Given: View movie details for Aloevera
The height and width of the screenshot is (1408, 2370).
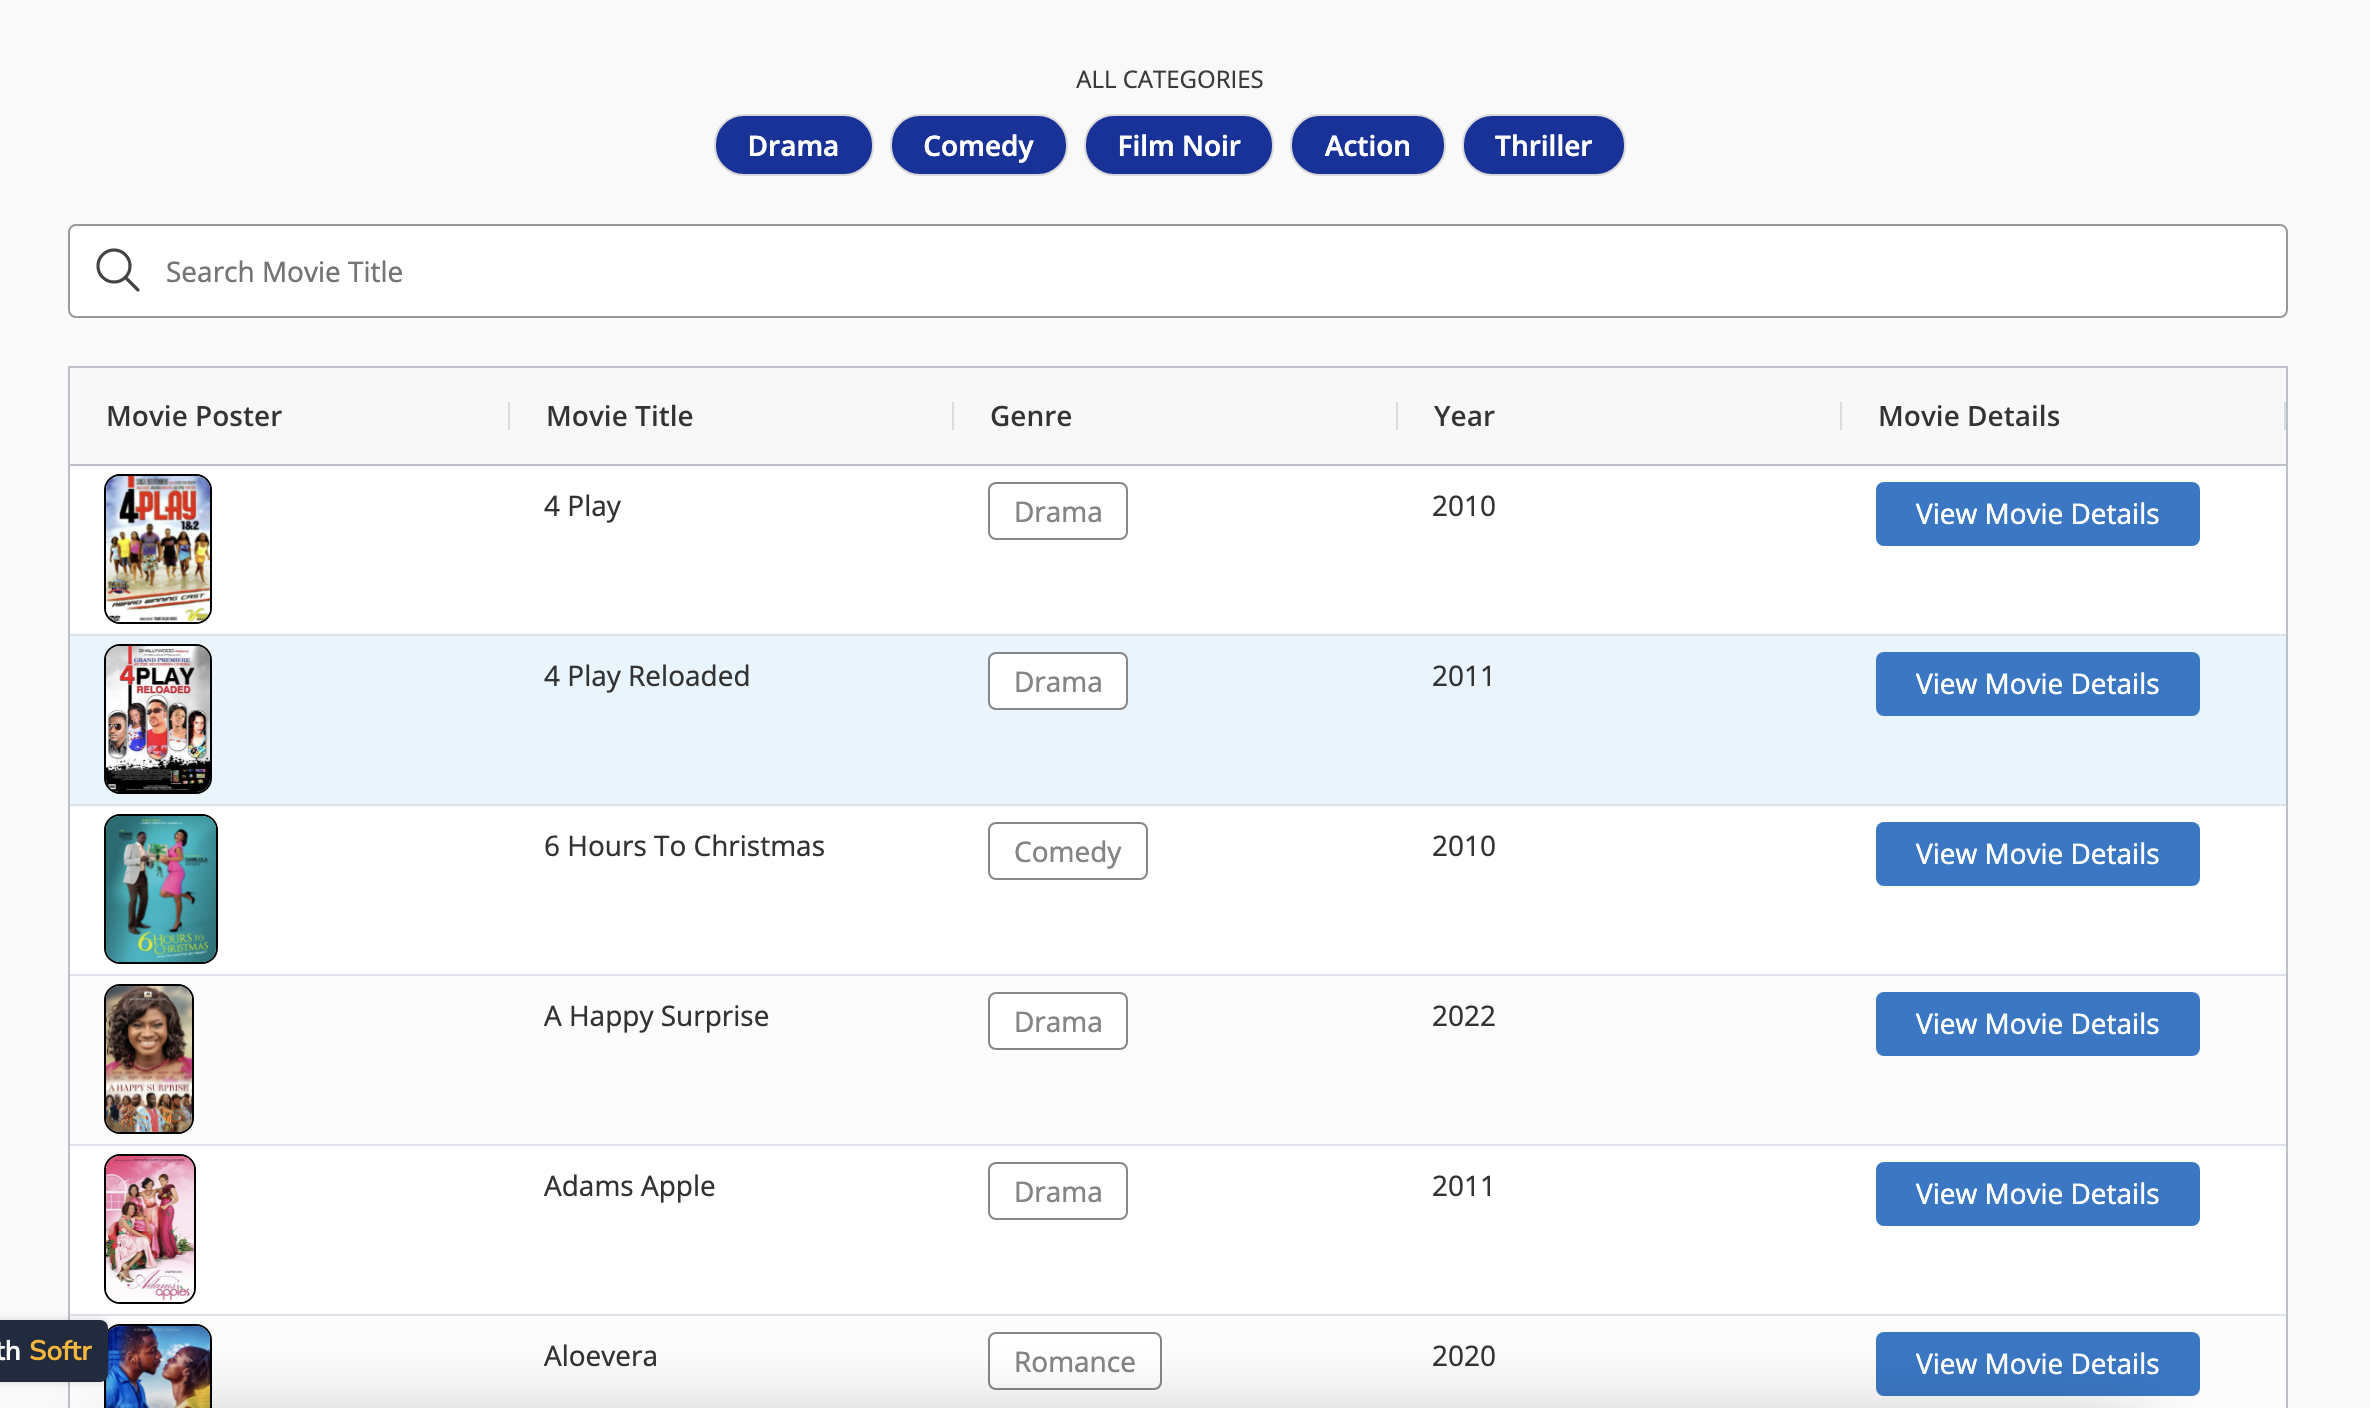Looking at the screenshot, I should point(2036,1363).
